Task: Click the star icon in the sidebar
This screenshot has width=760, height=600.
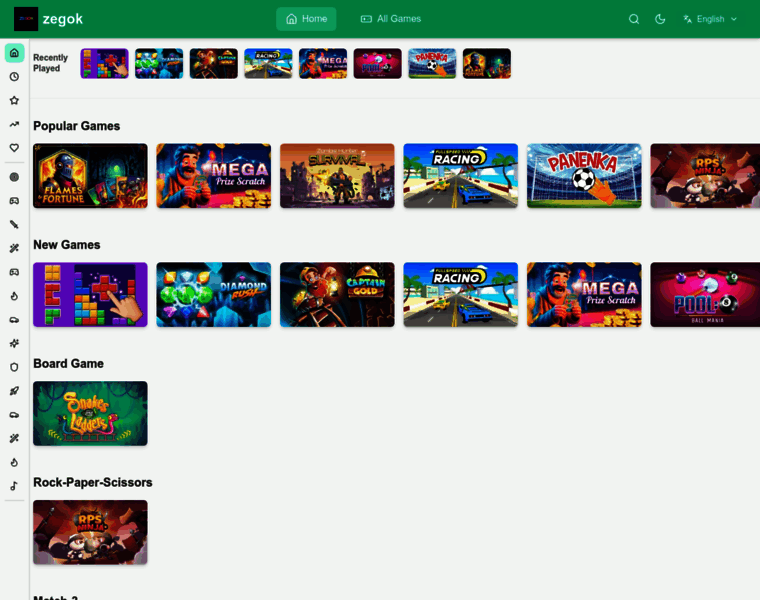Action: tap(15, 100)
